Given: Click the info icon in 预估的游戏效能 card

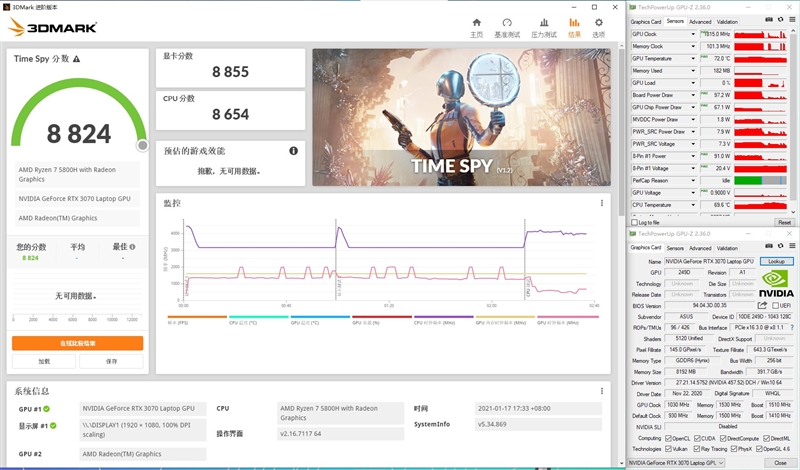Looking at the screenshot, I should pos(293,151).
